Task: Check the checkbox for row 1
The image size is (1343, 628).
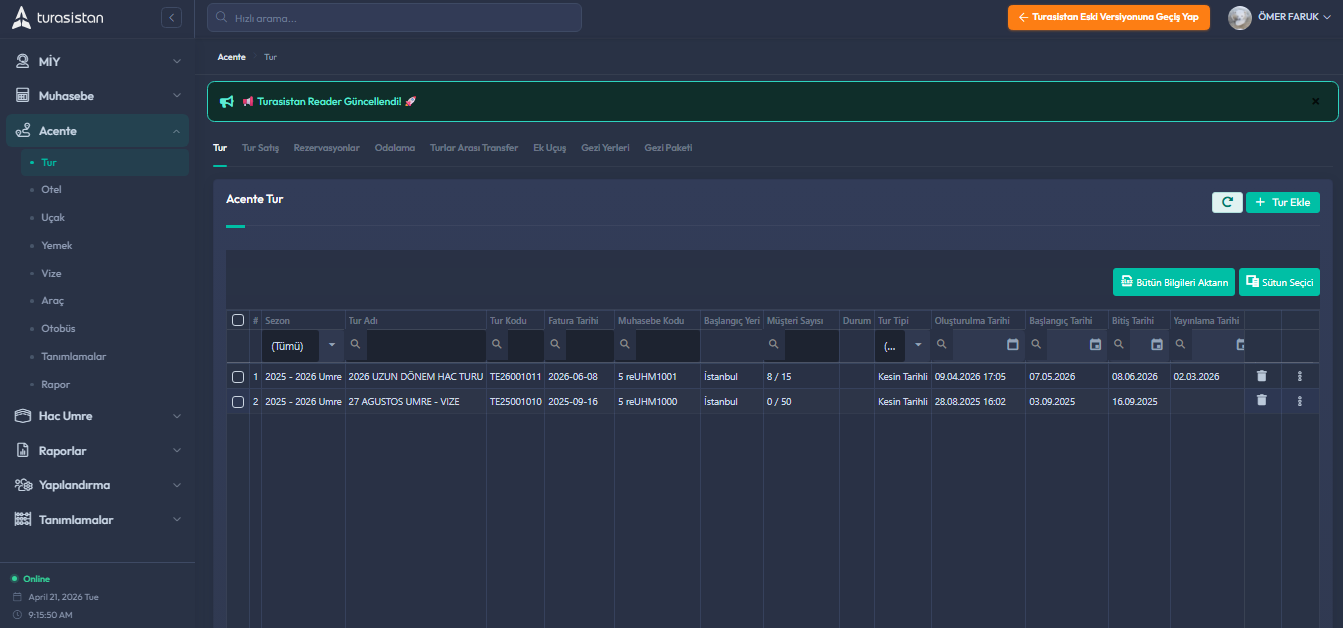Action: click(238, 377)
